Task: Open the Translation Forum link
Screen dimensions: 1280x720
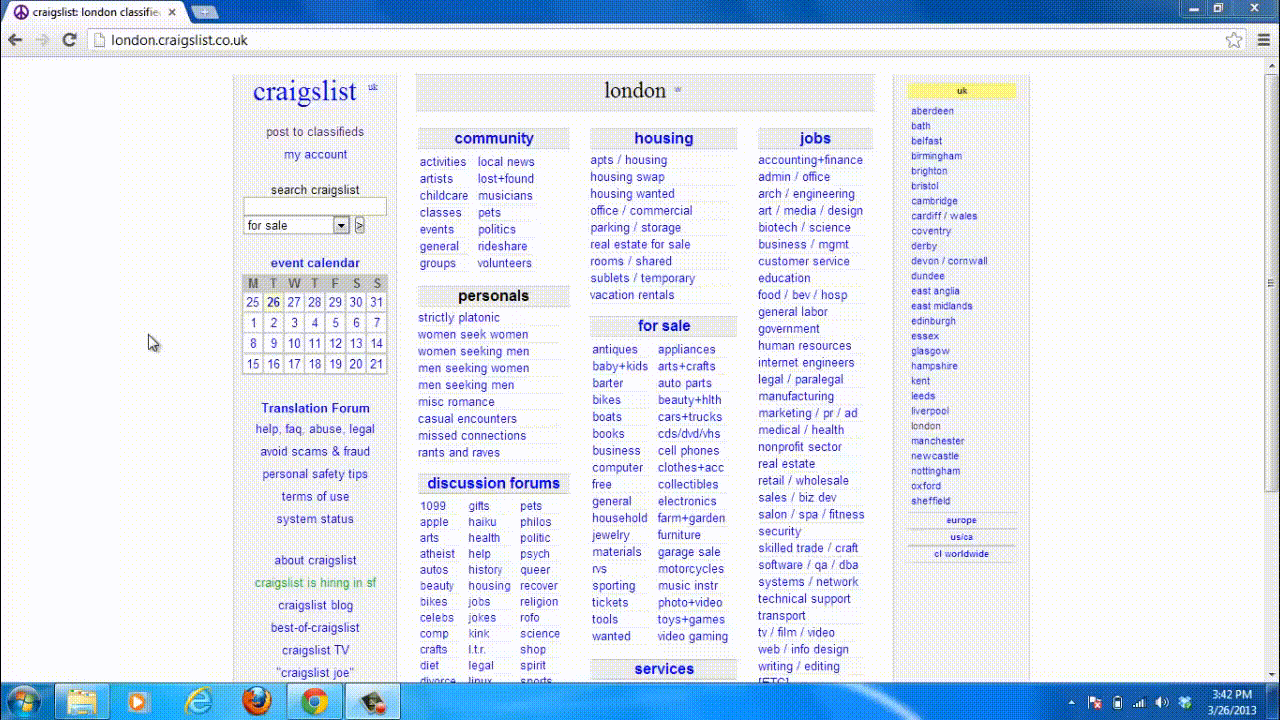Action: pyautogui.click(x=315, y=408)
